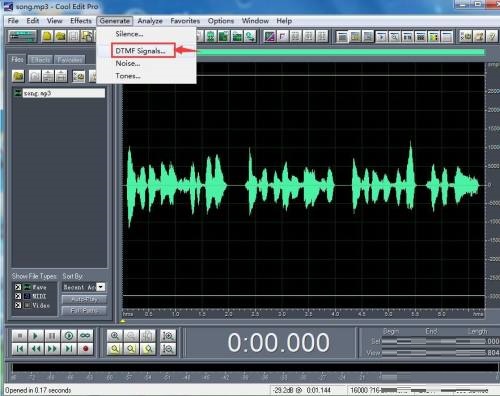The width and height of the screenshot is (500, 396).
Task: Select DTMF Signals from Generate menu
Action: coord(140,51)
